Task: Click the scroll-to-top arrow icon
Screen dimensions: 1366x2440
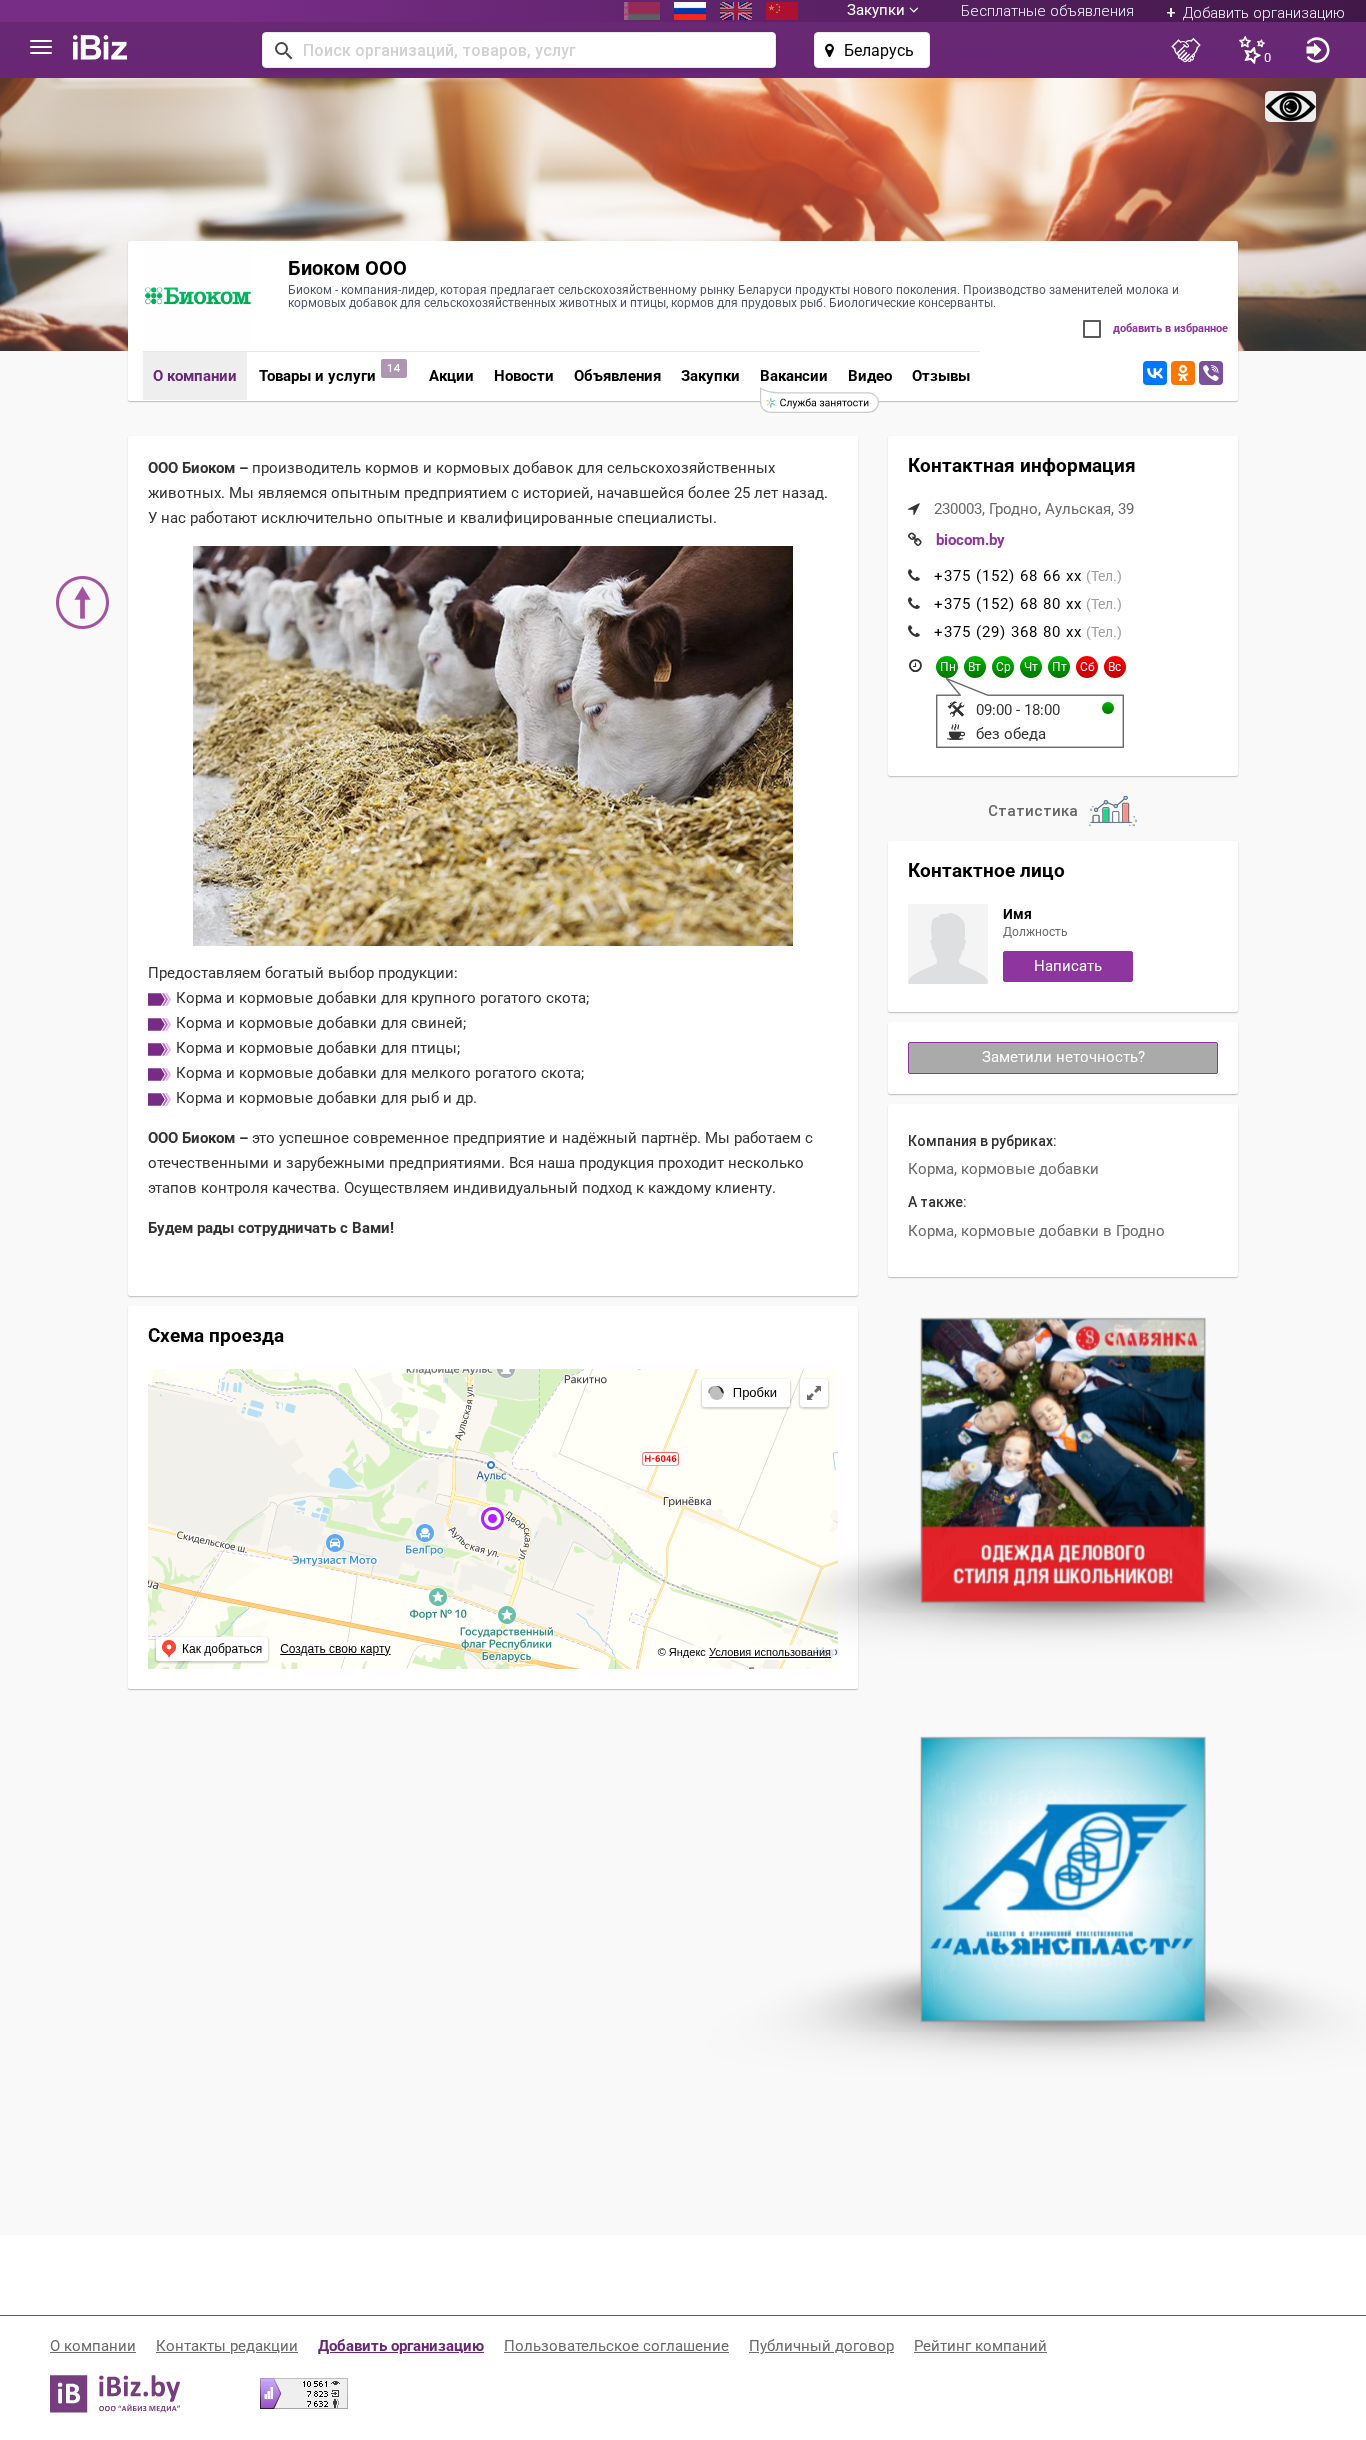Action: 82,602
